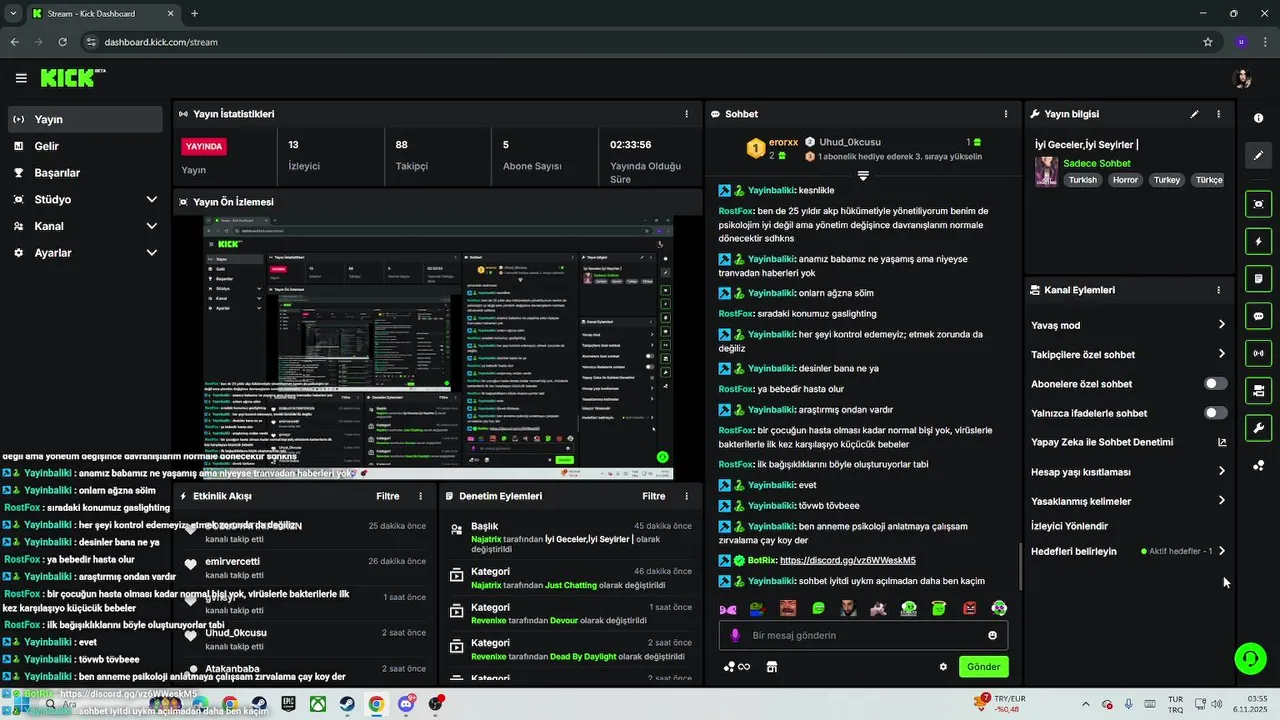
Task: Open a new browser tab
Action: pos(194,14)
